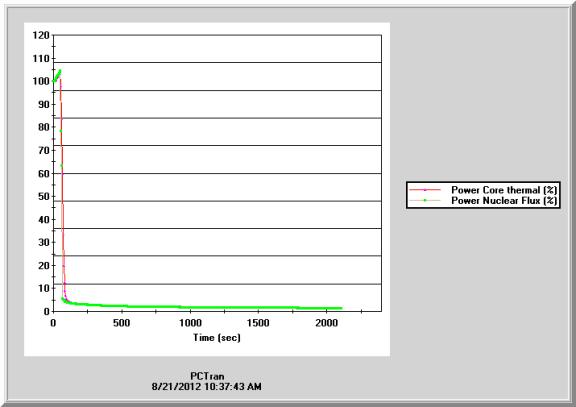Click the red Power Core thermal legend line
The height and width of the screenshot is (407, 576).
pos(425,190)
